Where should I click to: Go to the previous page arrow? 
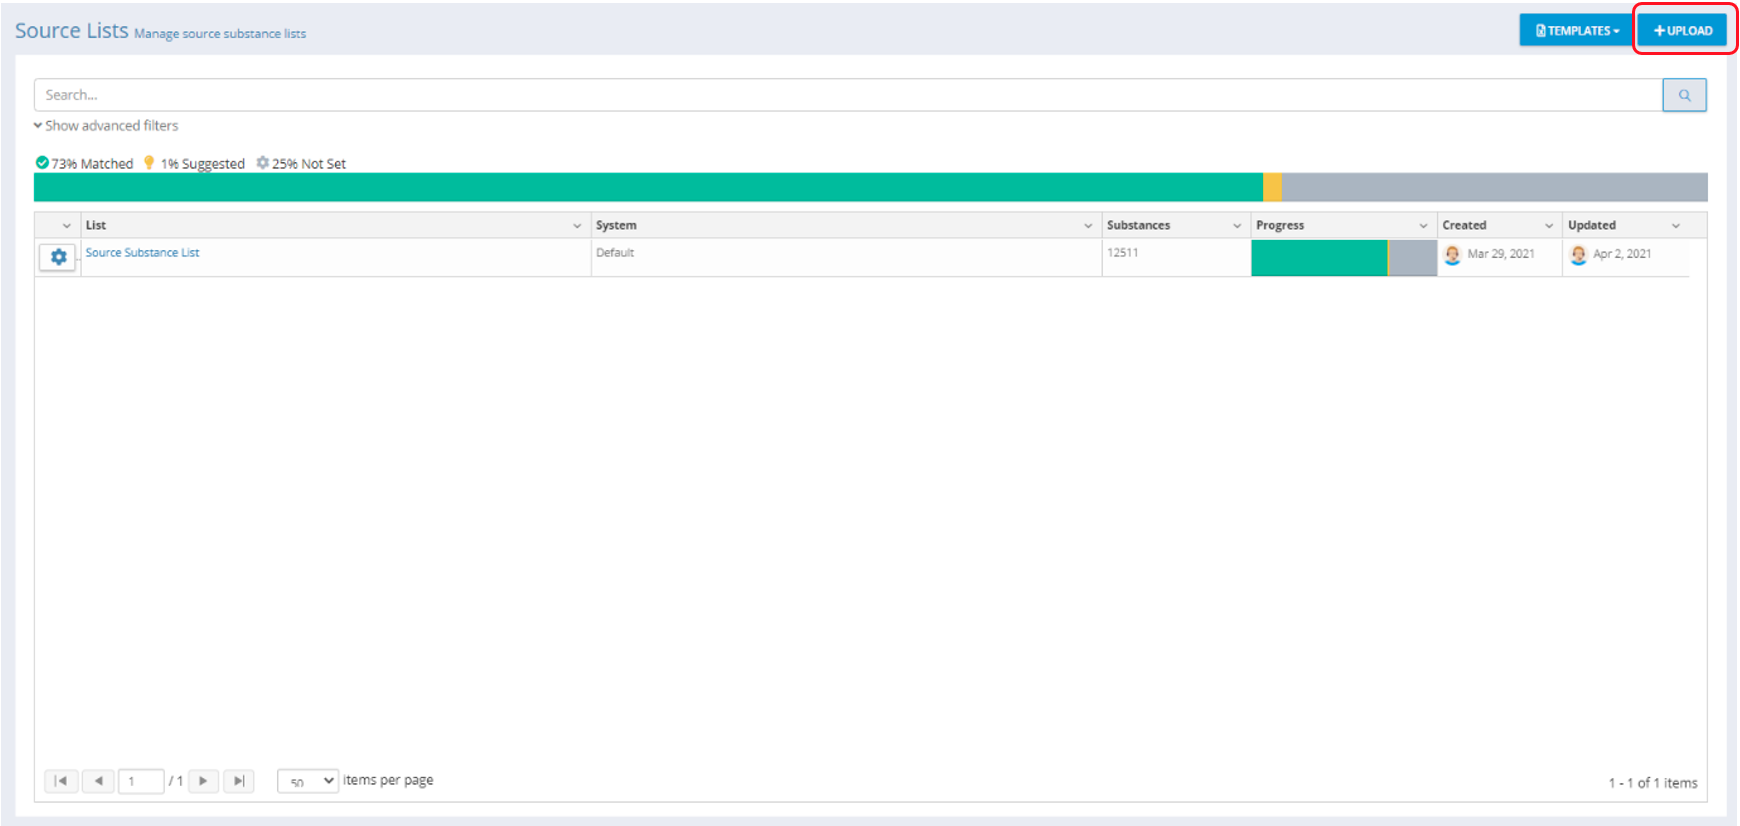coord(98,781)
